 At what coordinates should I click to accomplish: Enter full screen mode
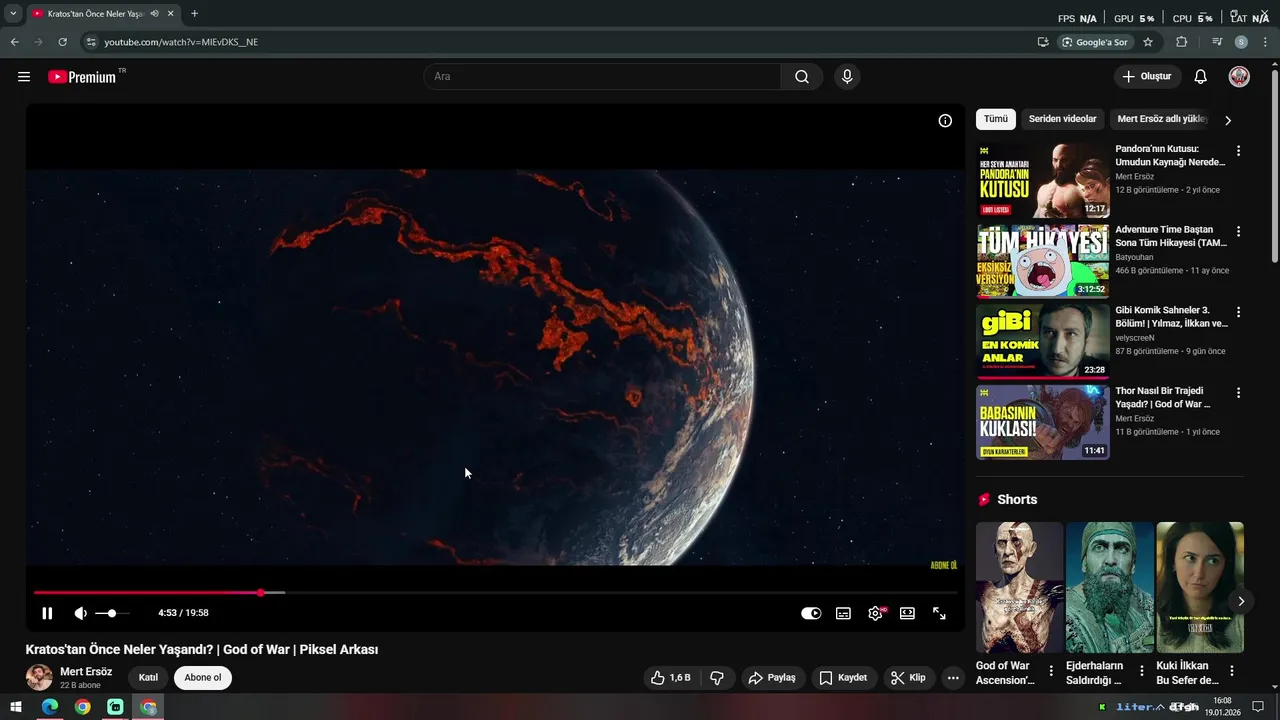pos(939,613)
